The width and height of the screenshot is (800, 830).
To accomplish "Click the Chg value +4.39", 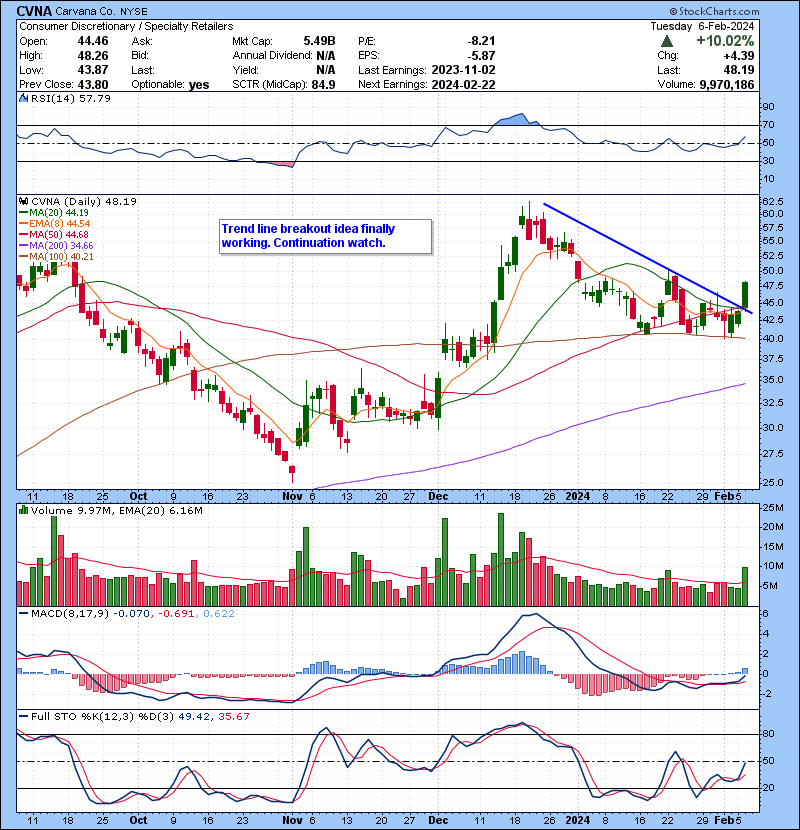I will point(740,55).
